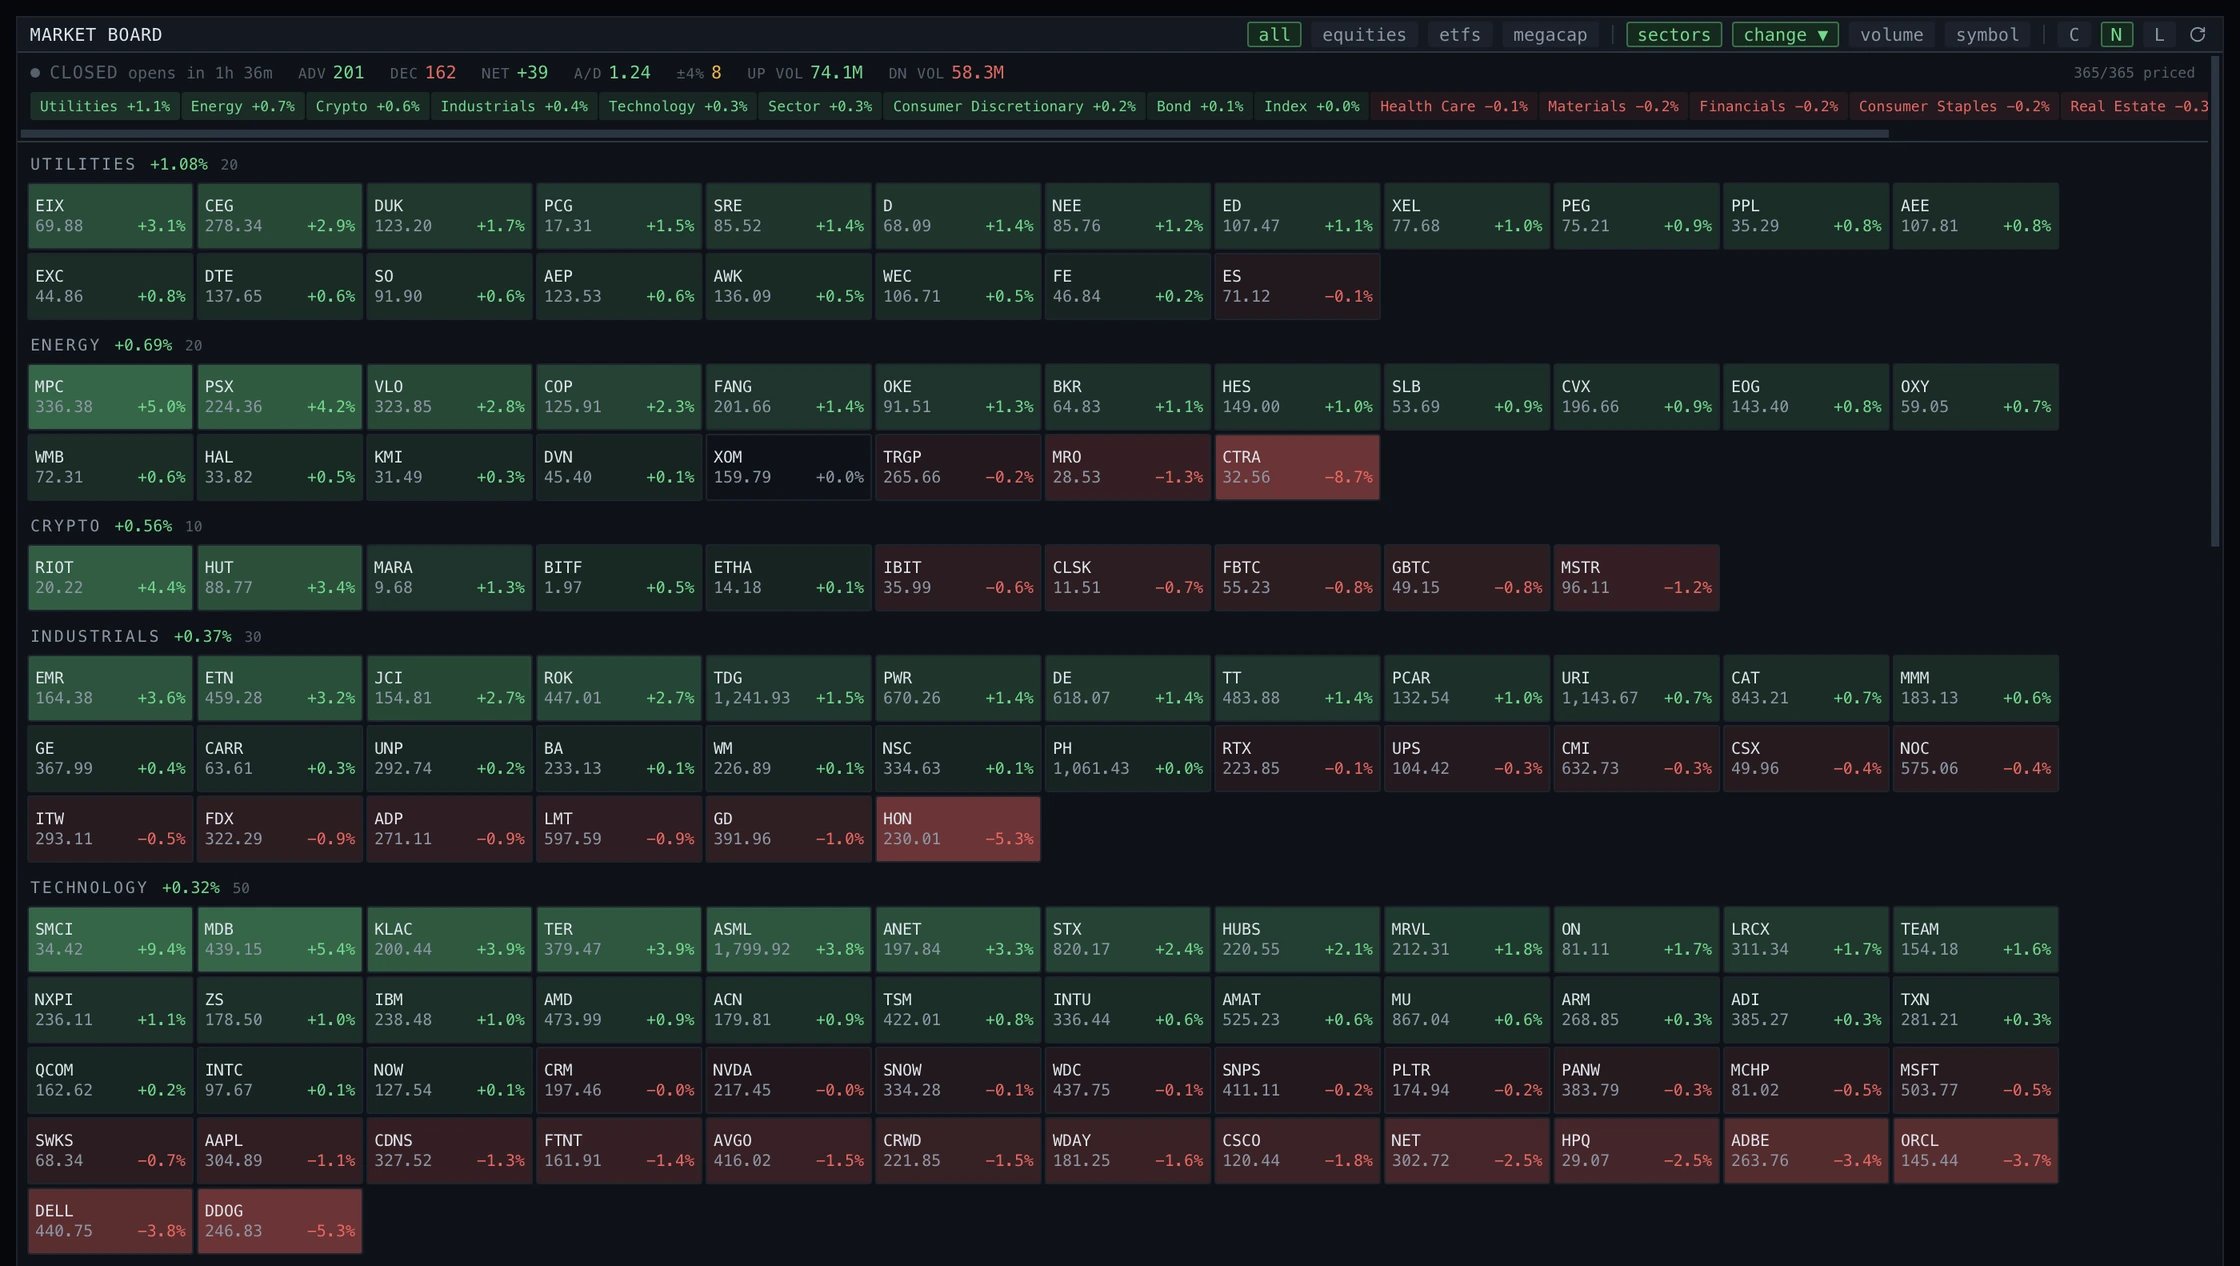Switch to normal density N
This screenshot has width=2240, height=1266.
click(x=2116, y=35)
